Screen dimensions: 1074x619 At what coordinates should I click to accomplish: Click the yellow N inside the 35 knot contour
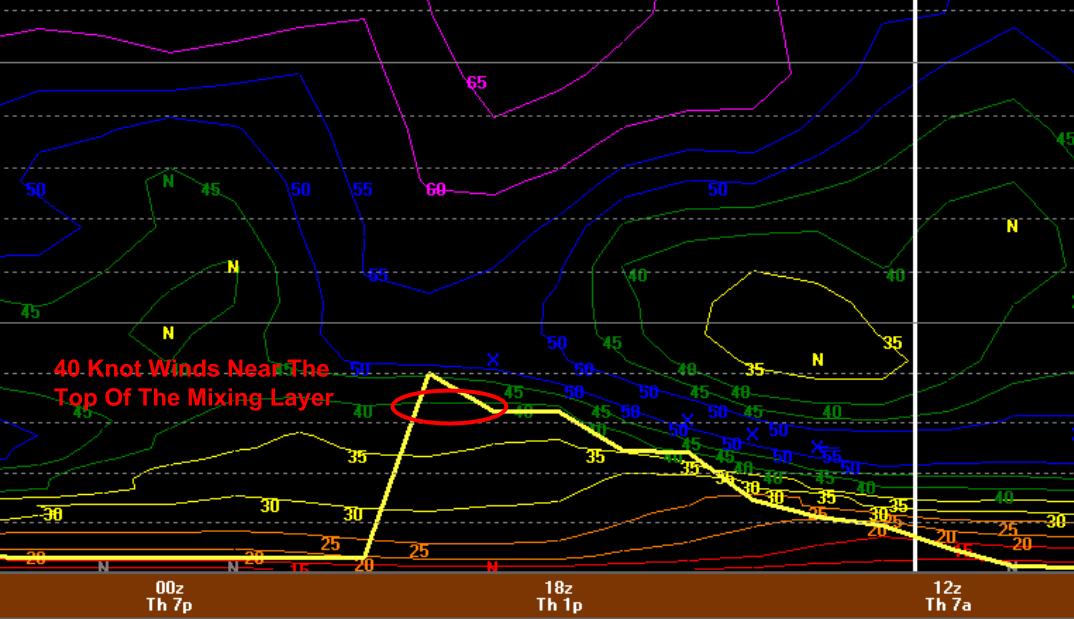coord(817,360)
